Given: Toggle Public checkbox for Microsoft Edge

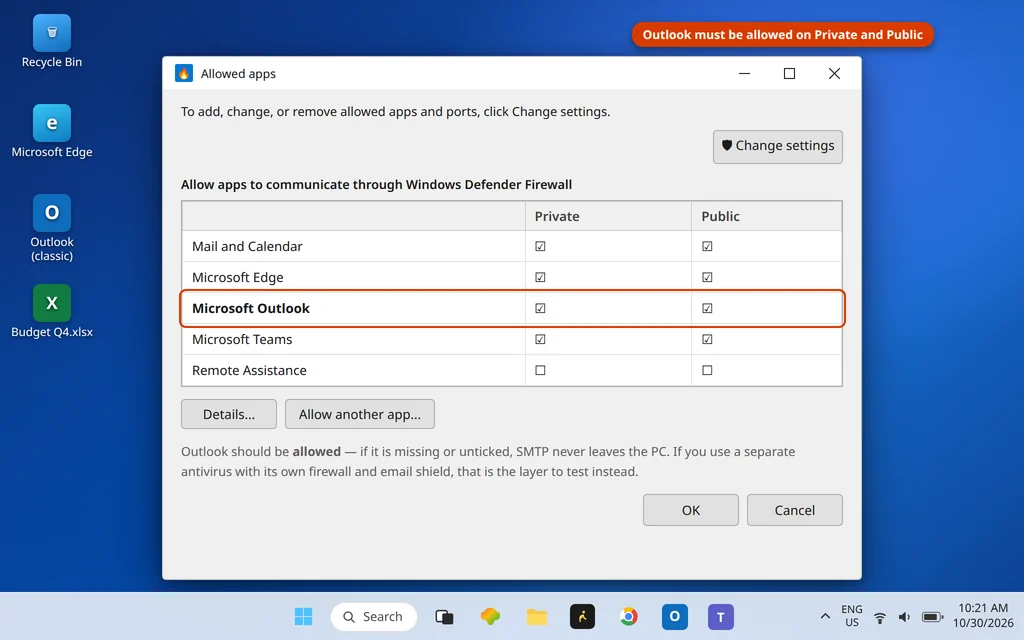Looking at the screenshot, I should pos(707,277).
